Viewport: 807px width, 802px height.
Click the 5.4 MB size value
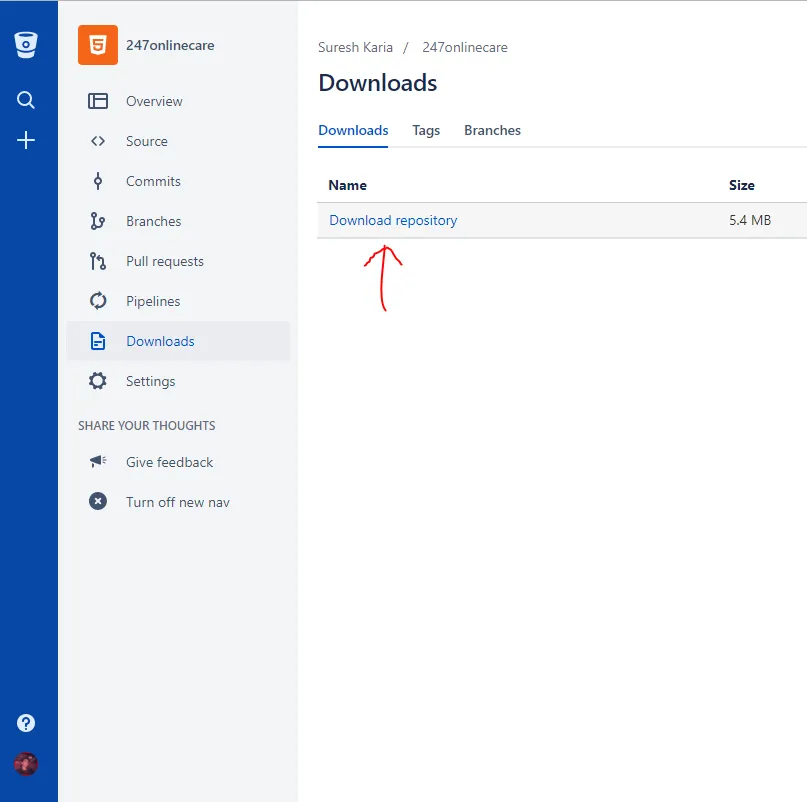pyautogui.click(x=749, y=220)
